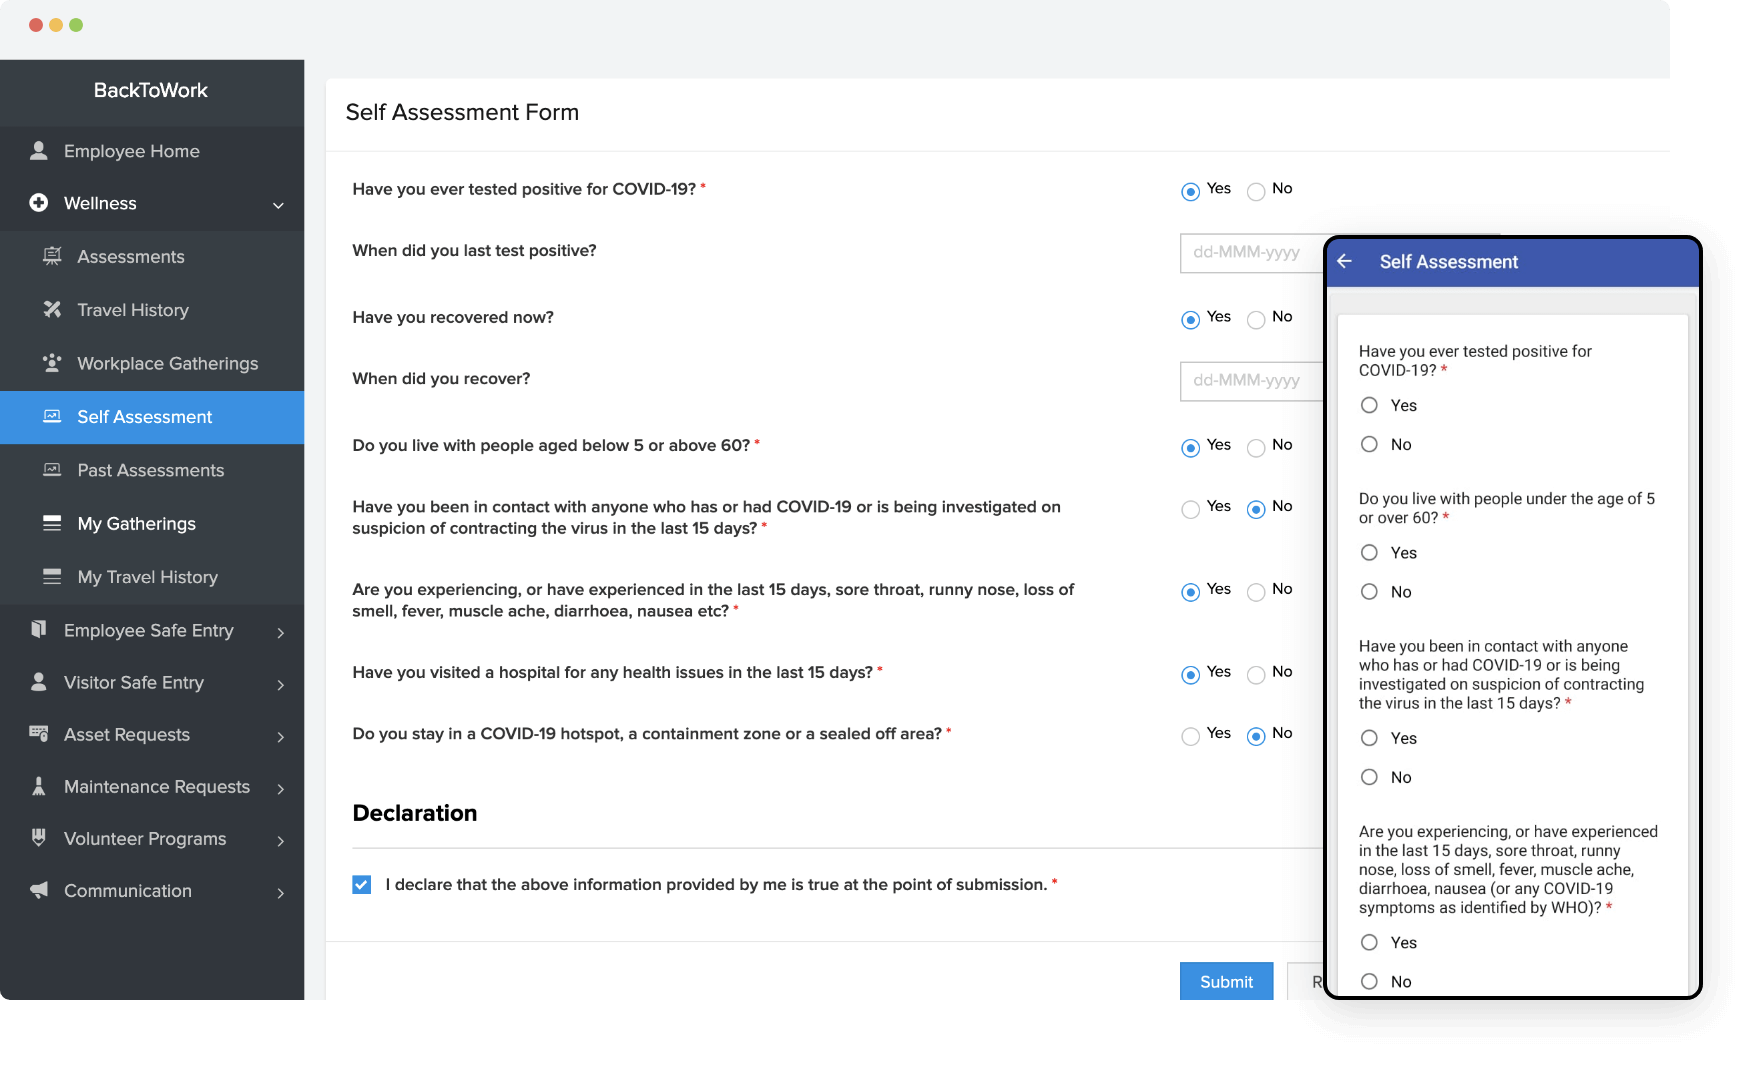
Task: Click the Communication megaphone icon
Action: point(39,890)
